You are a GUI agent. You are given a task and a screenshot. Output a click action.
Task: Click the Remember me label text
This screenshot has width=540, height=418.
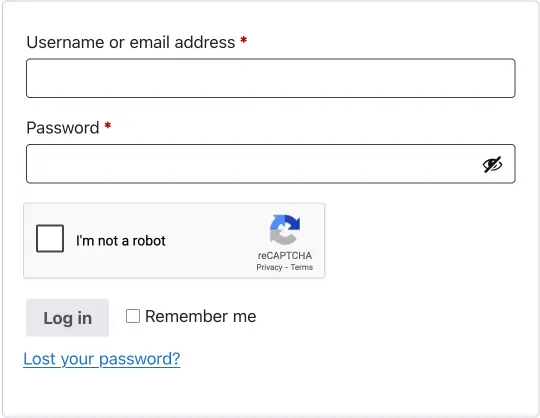pyautogui.click(x=201, y=316)
